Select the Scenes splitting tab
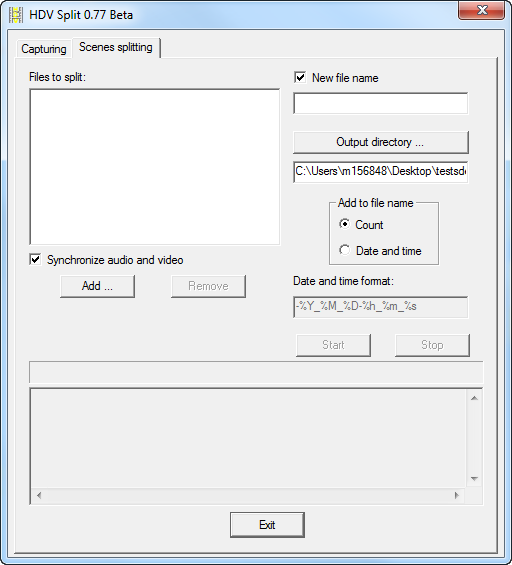 pyautogui.click(x=116, y=47)
